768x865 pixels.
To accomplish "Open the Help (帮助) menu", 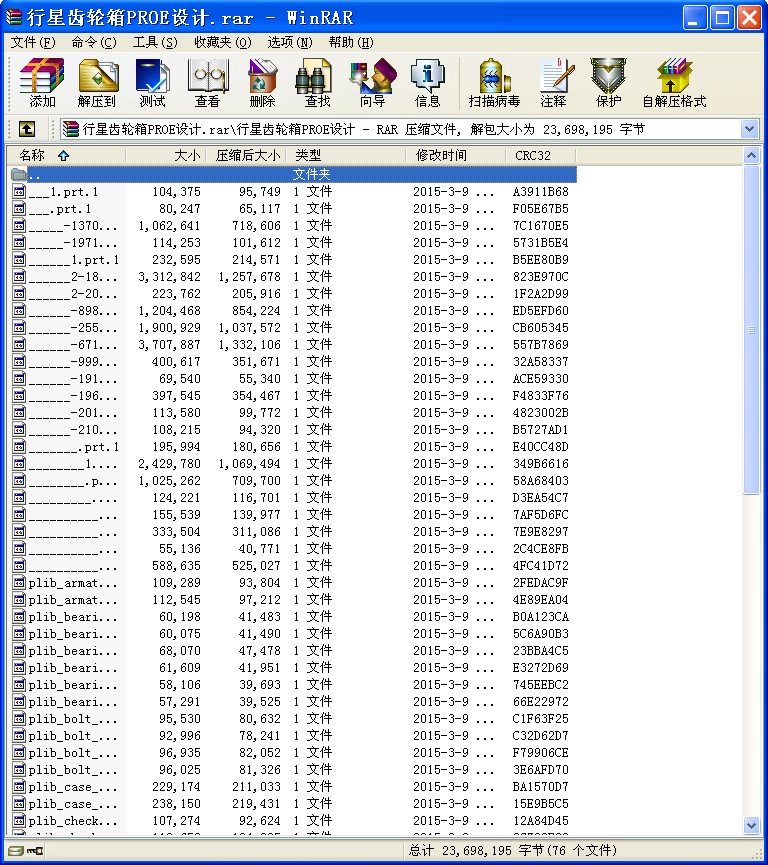I will [351, 42].
